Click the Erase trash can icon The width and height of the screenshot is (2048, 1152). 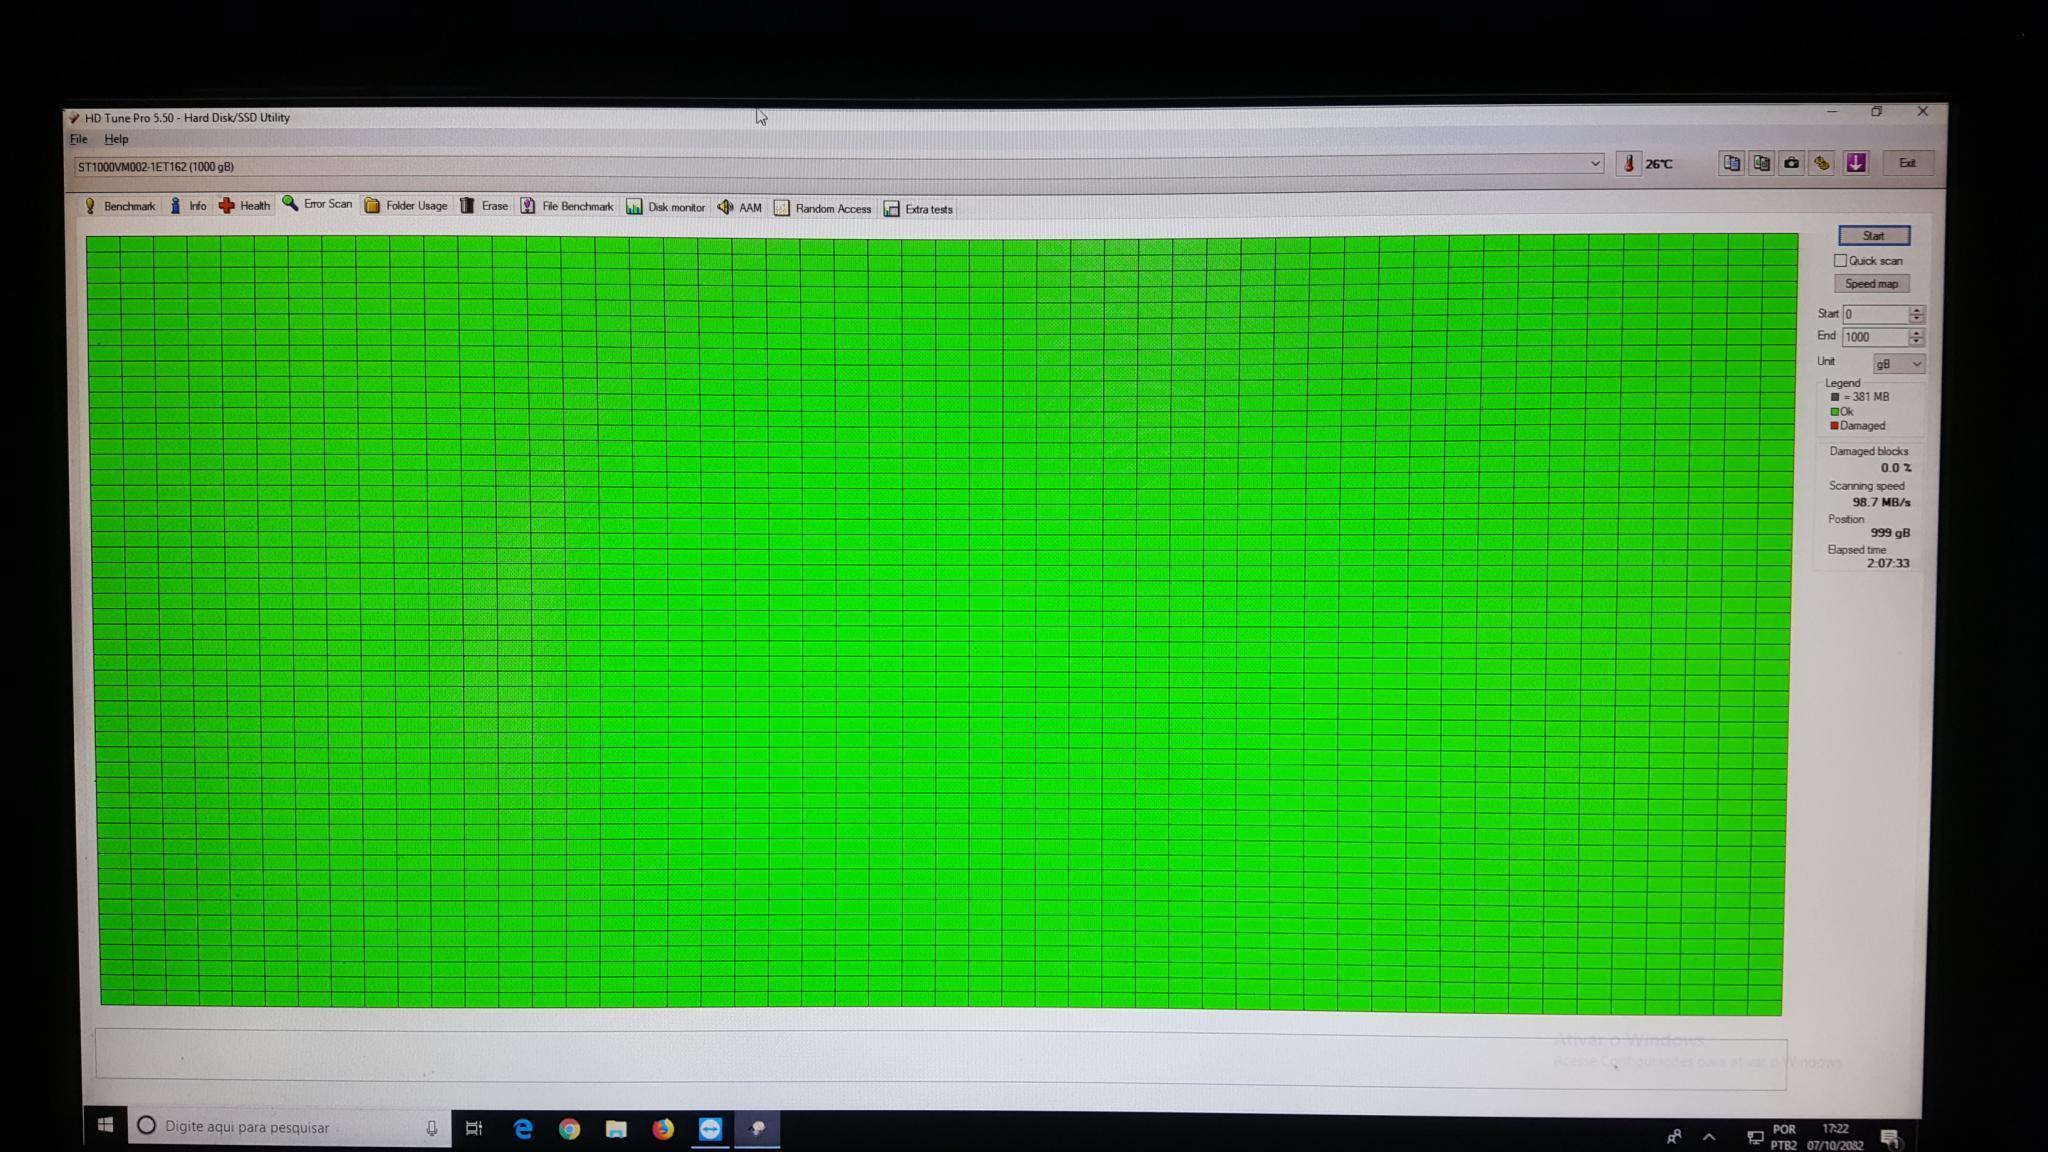[x=467, y=205]
